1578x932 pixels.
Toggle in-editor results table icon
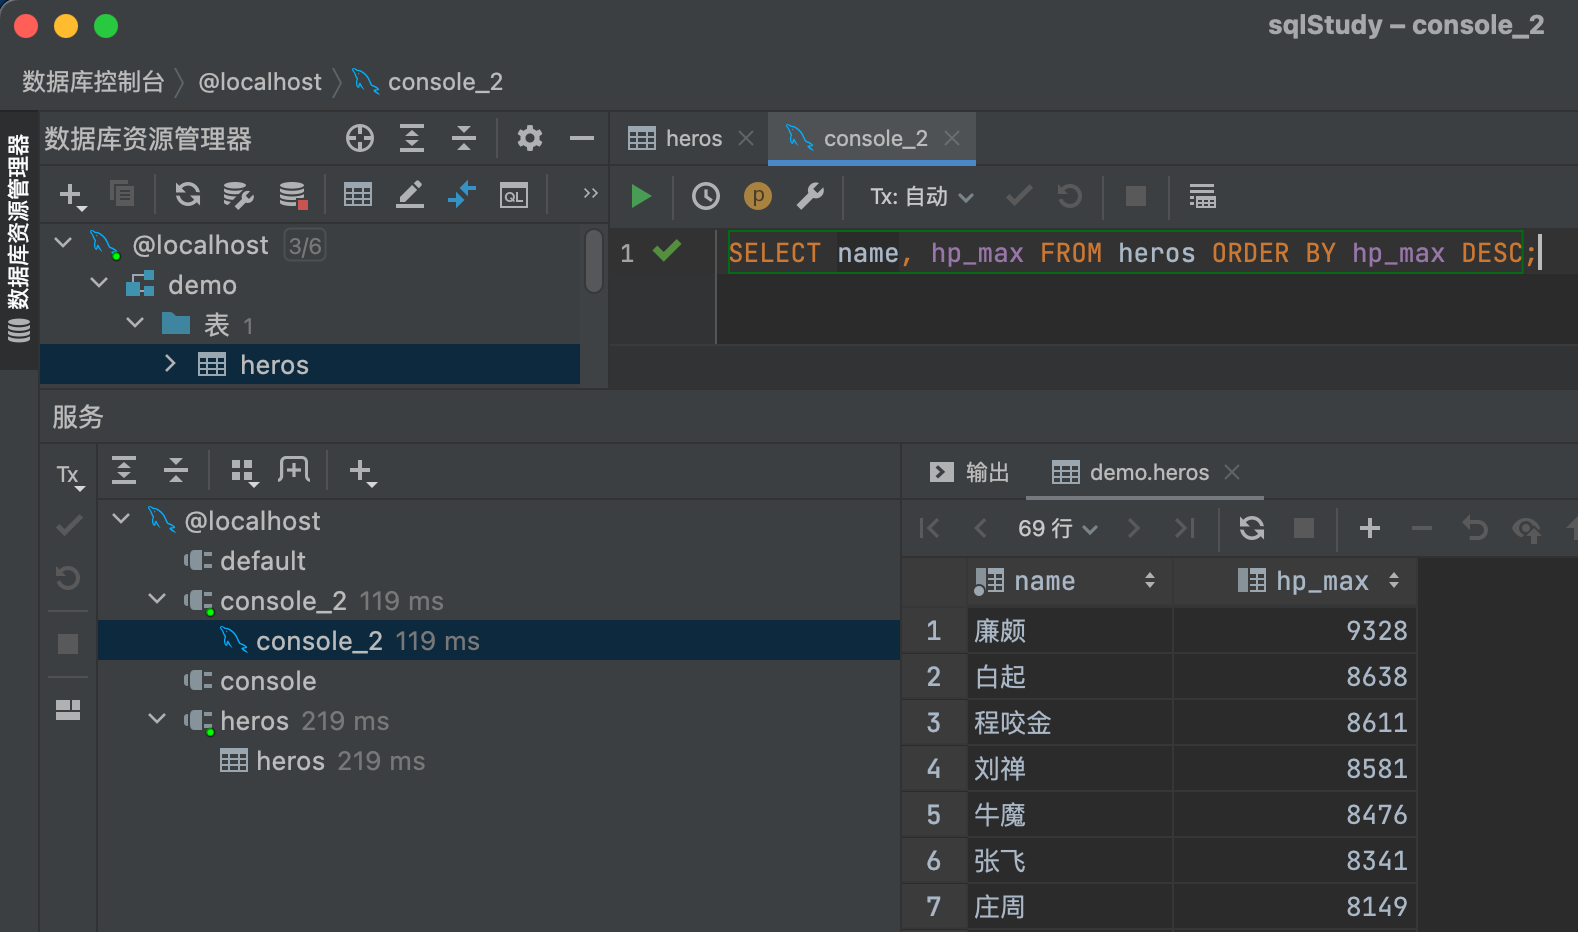click(1202, 196)
